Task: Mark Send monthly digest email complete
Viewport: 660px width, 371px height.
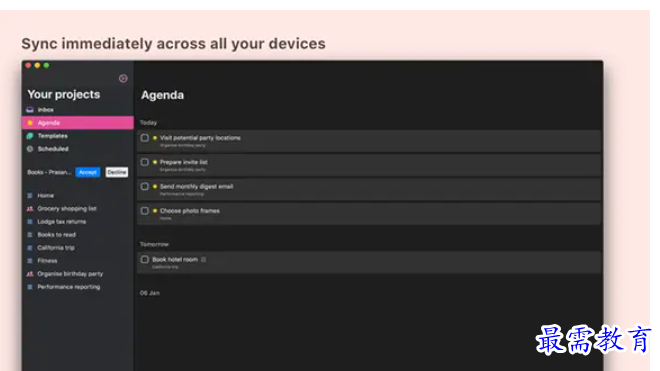Action: click(x=145, y=187)
